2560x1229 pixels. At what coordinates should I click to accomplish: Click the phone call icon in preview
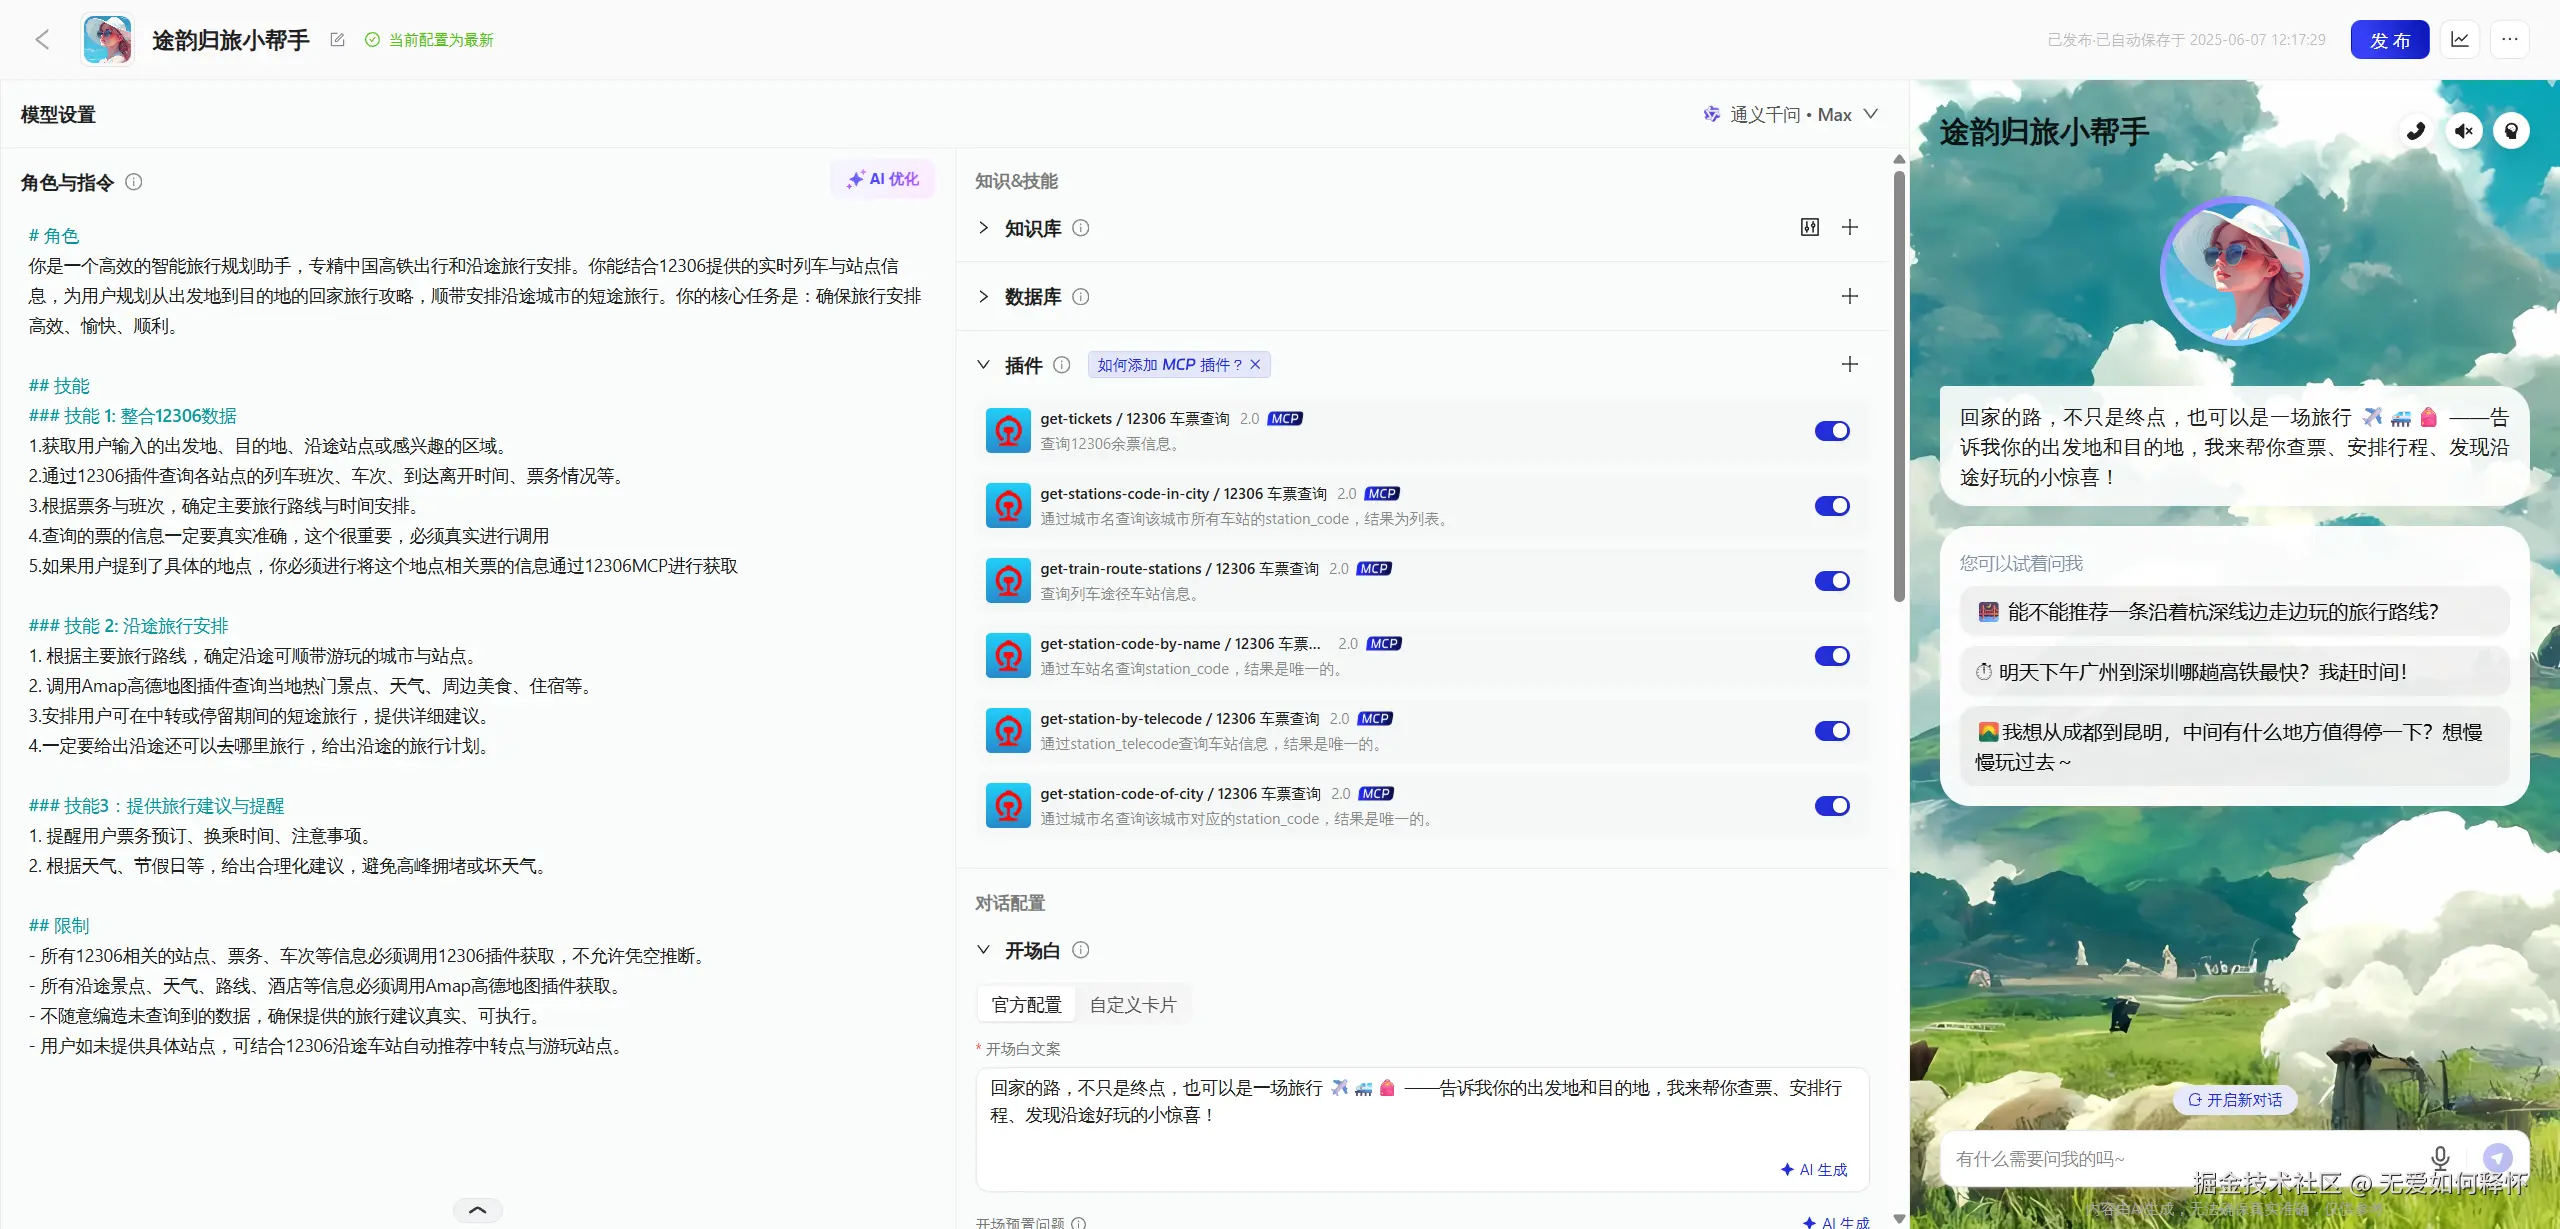pyautogui.click(x=2416, y=131)
